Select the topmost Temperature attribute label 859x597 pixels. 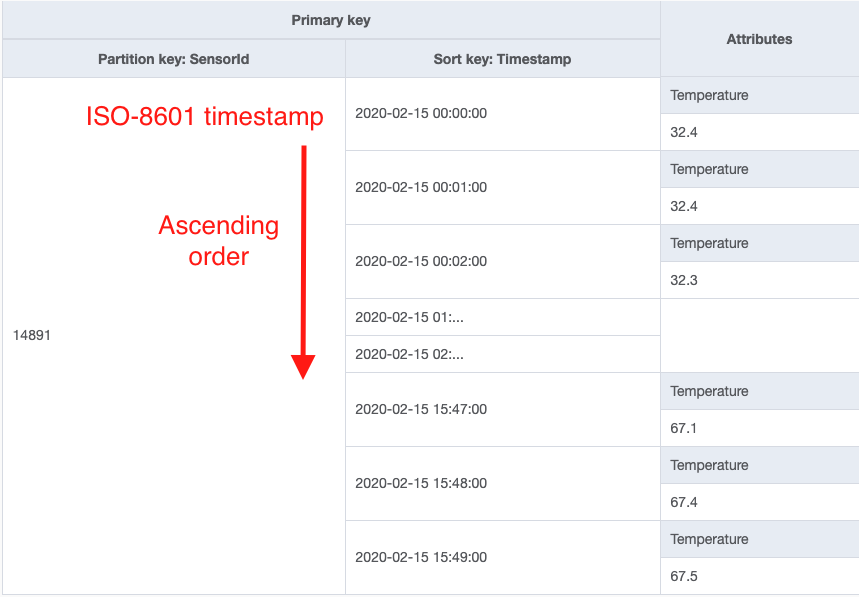(x=709, y=95)
